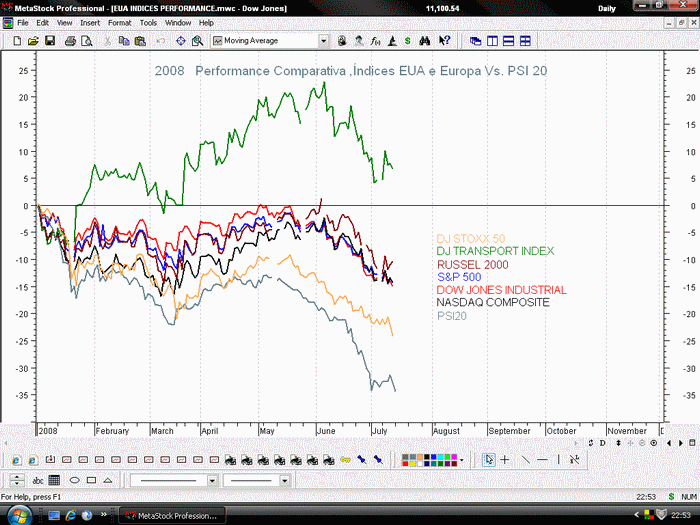Open the Indicator Builder fx icon
The height and width of the screenshot is (525, 700).
click(x=375, y=41)
